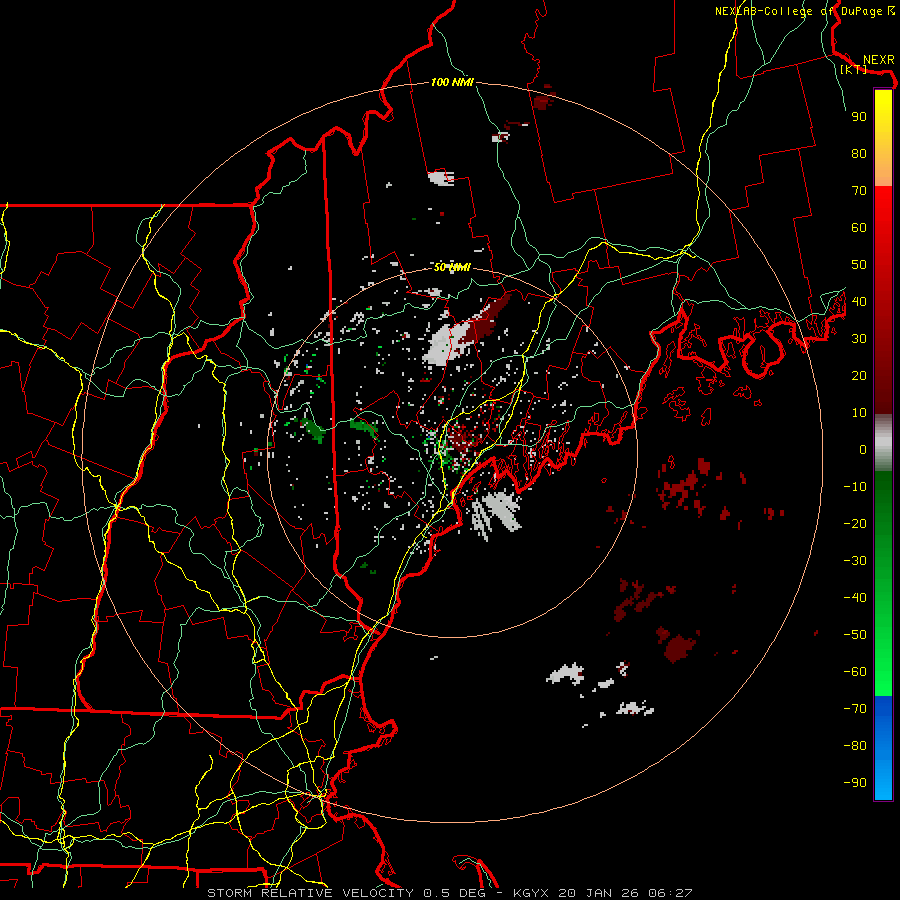Image resolution: width=900 pixels, height=900 pixels.
Task: Click the "50 NMI" range ring label
Action: pos(452,267)
